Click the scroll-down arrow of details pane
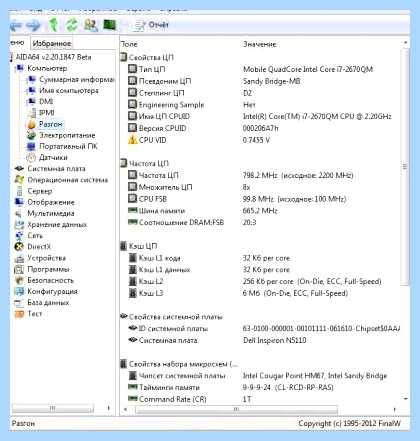The image size is (420, 441). coord(406,399)
